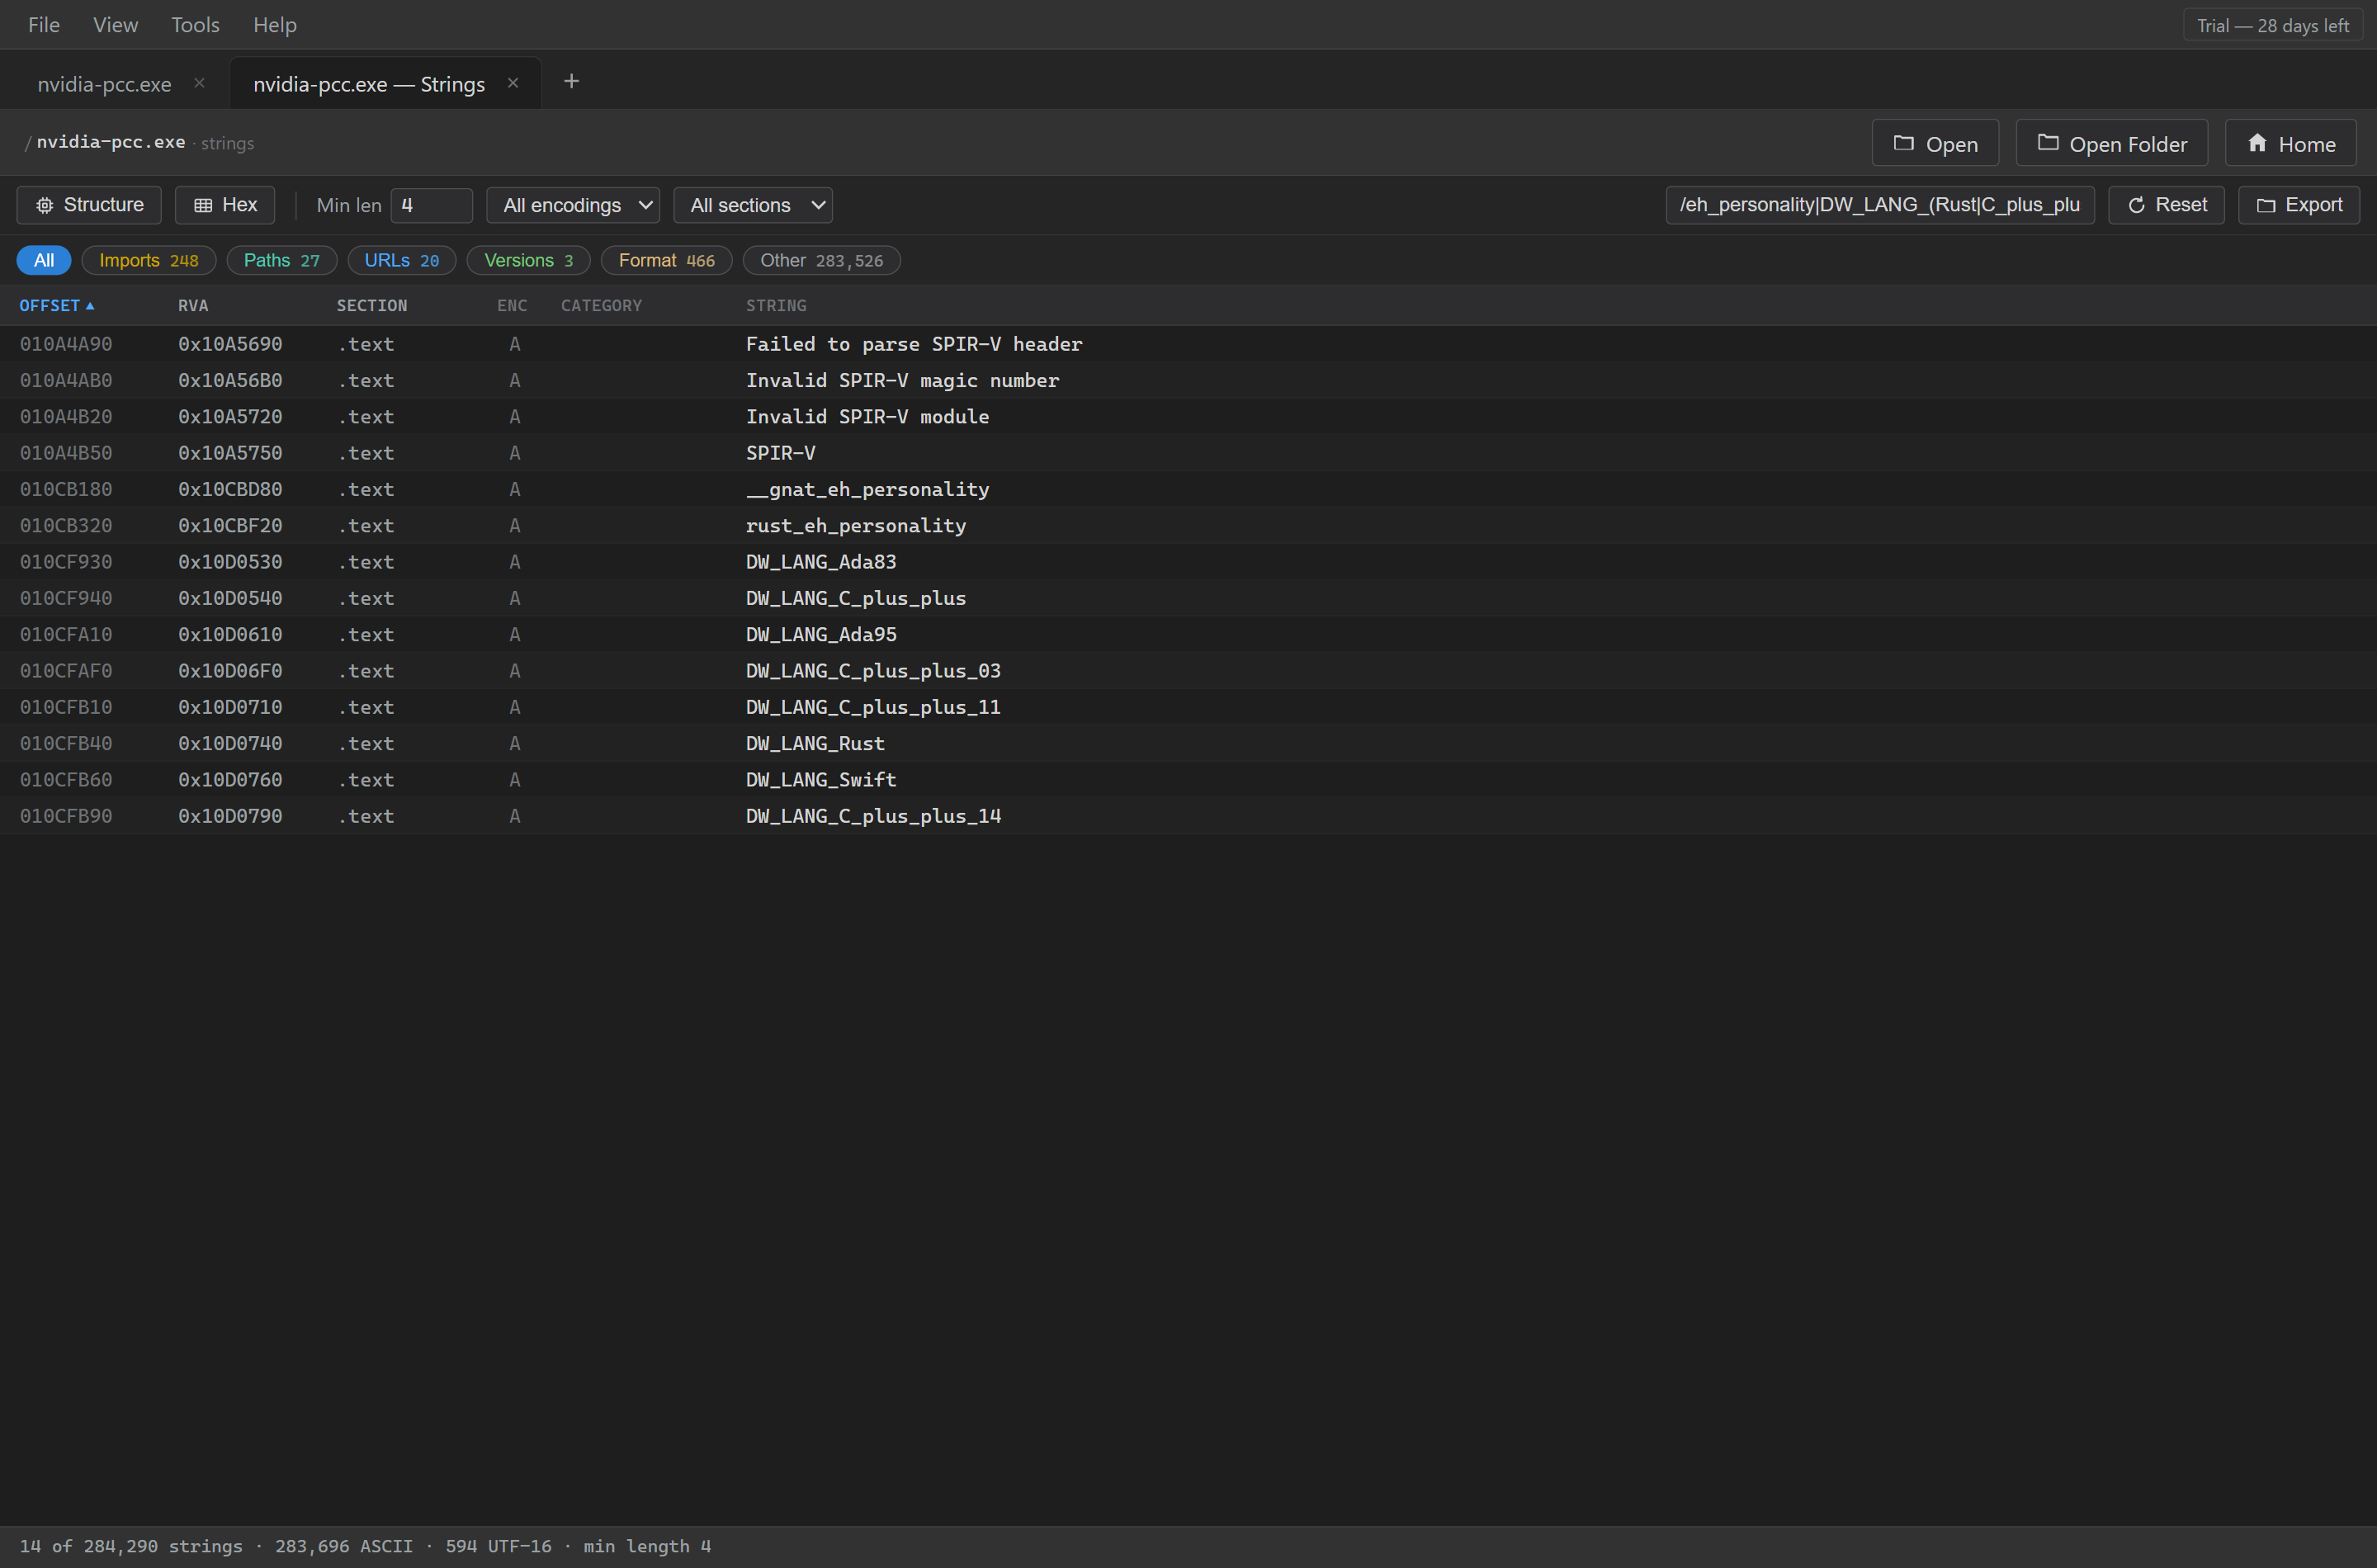
Task: Select 'Invalid SPIR-V magic number' string
Action: click(x=902, y=380)
